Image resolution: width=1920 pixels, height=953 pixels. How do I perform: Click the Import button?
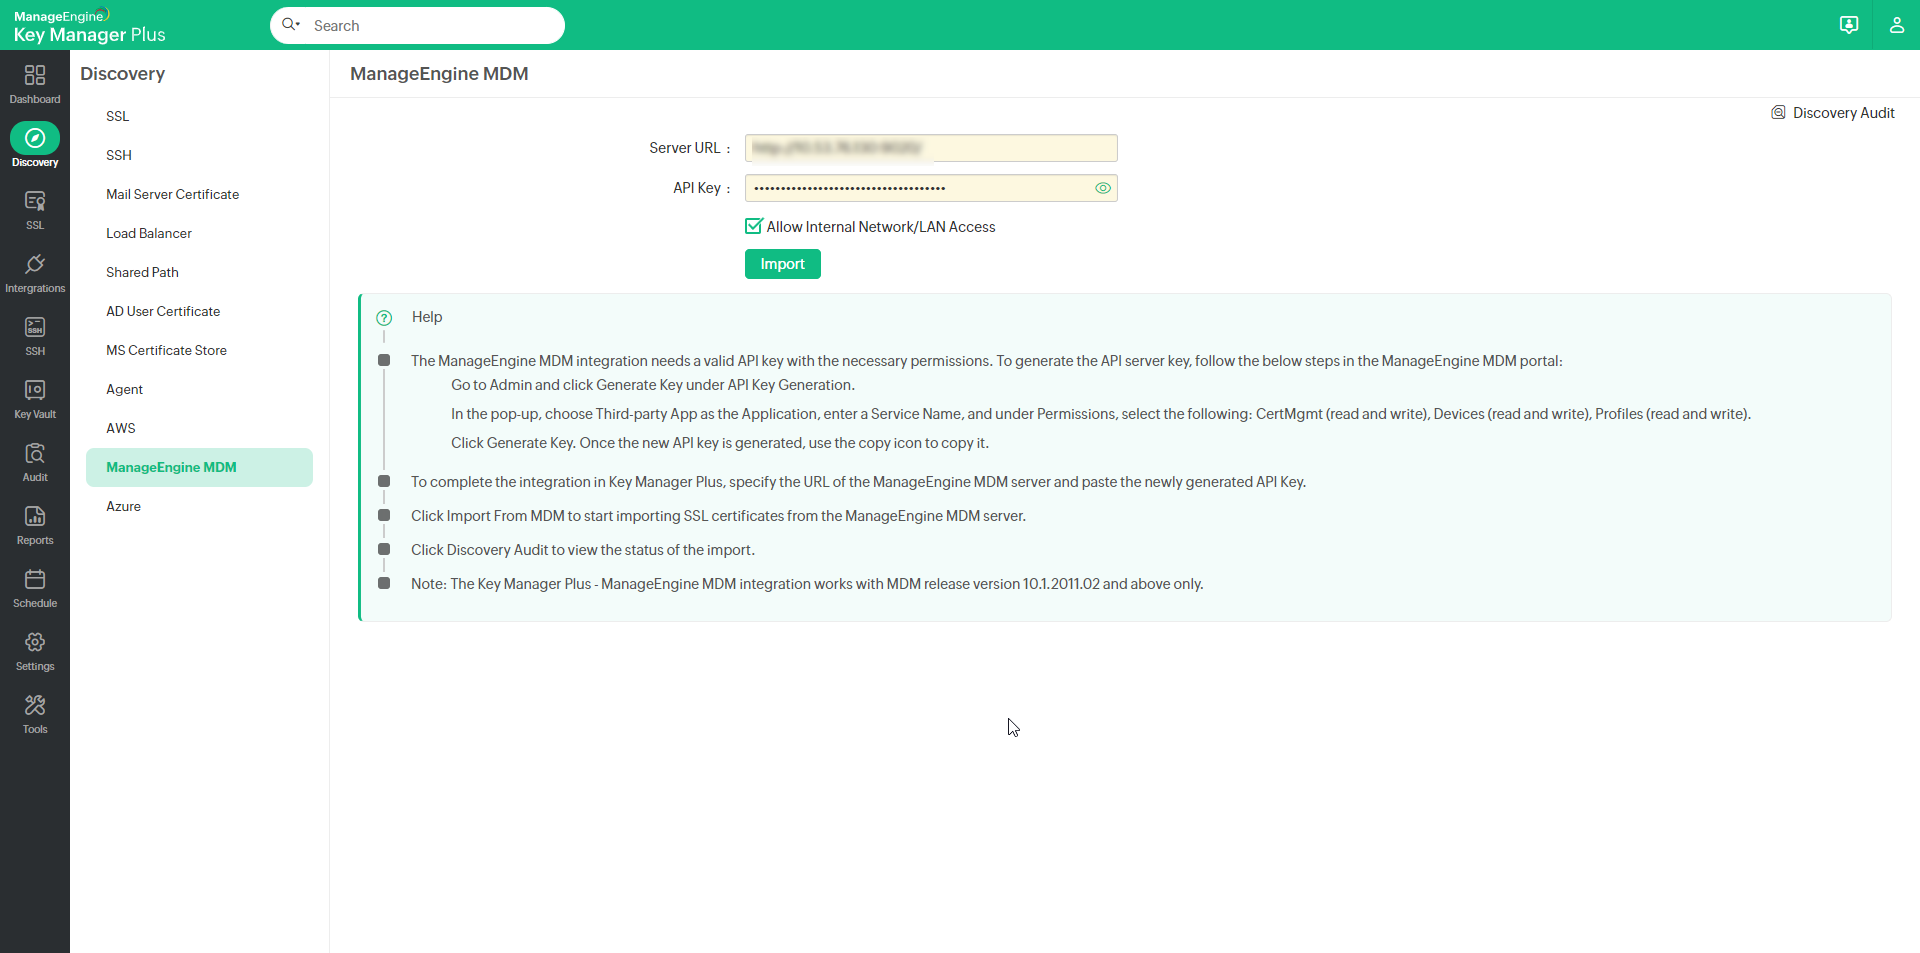tap(782, 264)
